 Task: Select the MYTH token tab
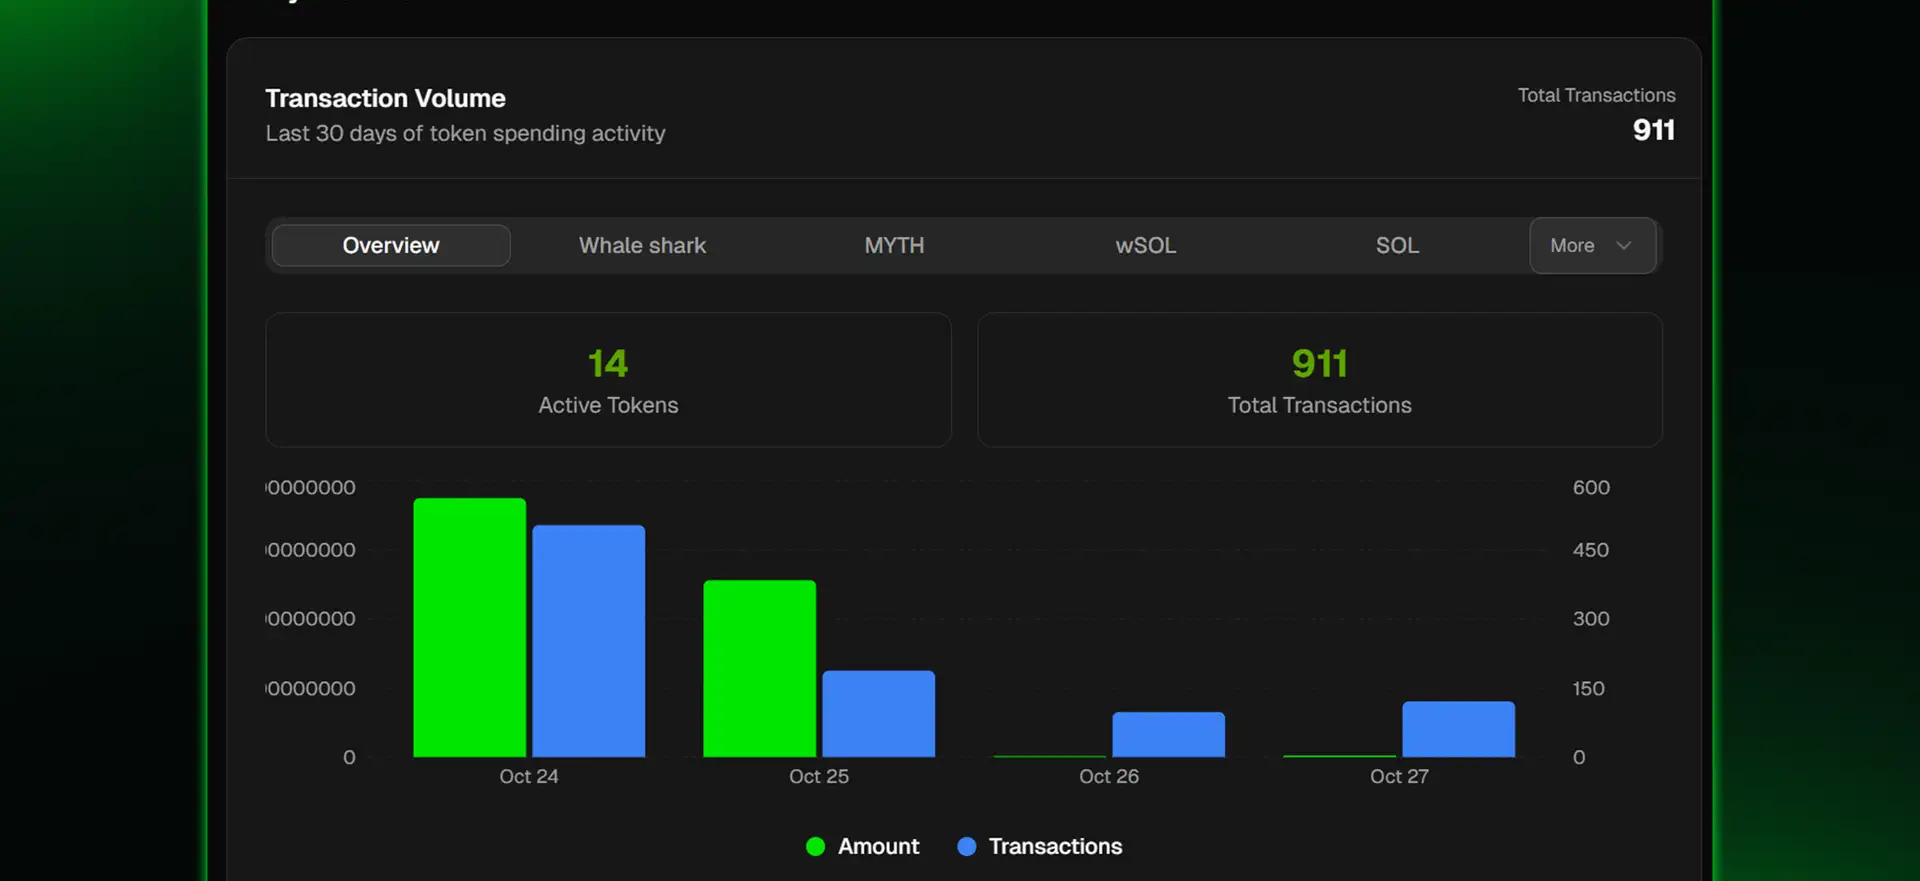coord(894,245)
